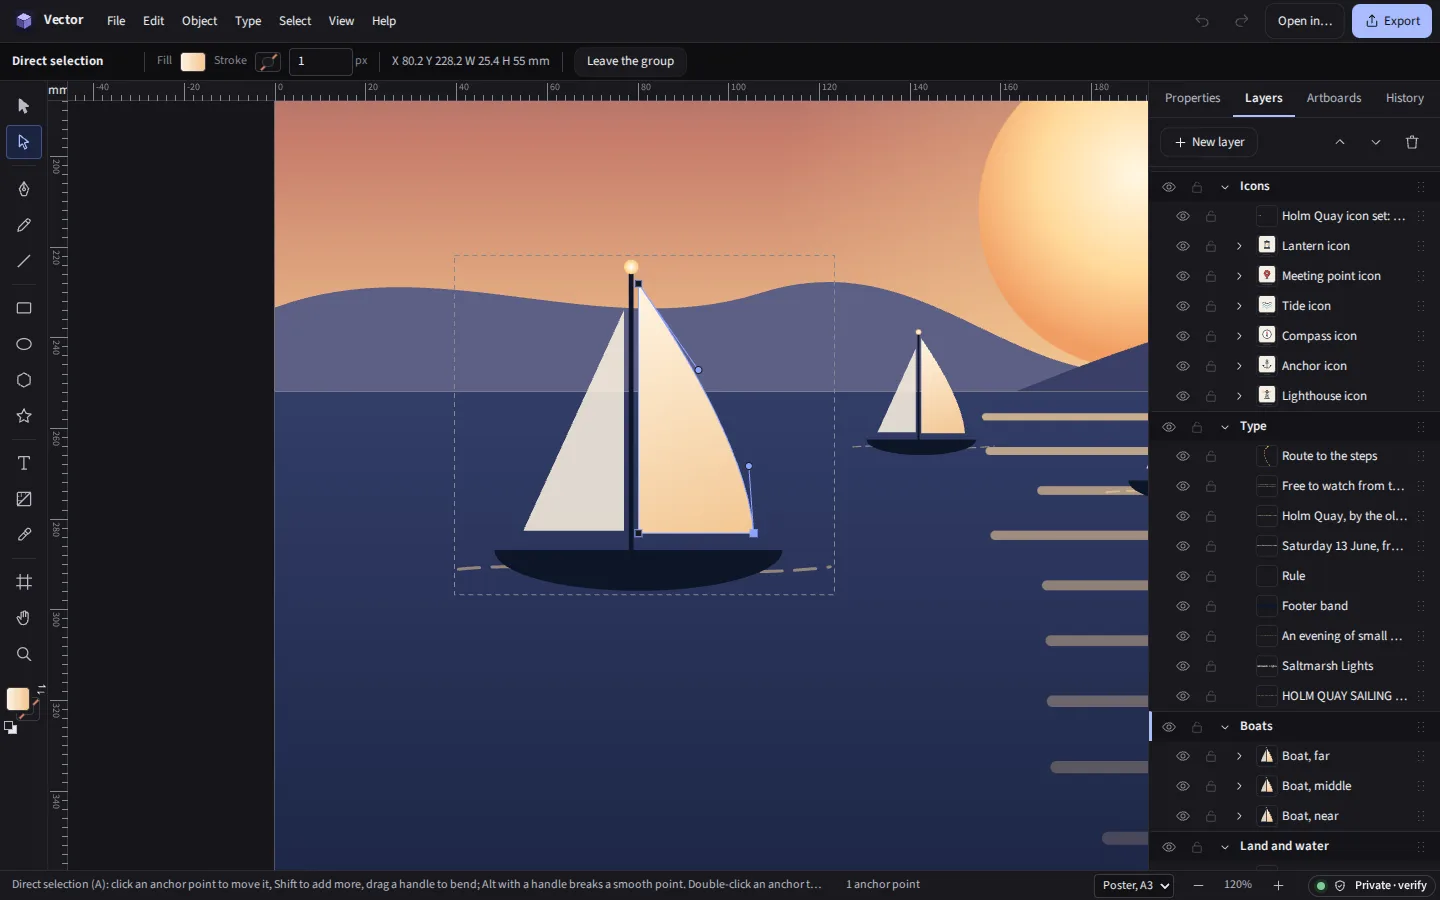1440x900 pixels.
Task: Click the Open in… button
Action: tap(1305, 21)
